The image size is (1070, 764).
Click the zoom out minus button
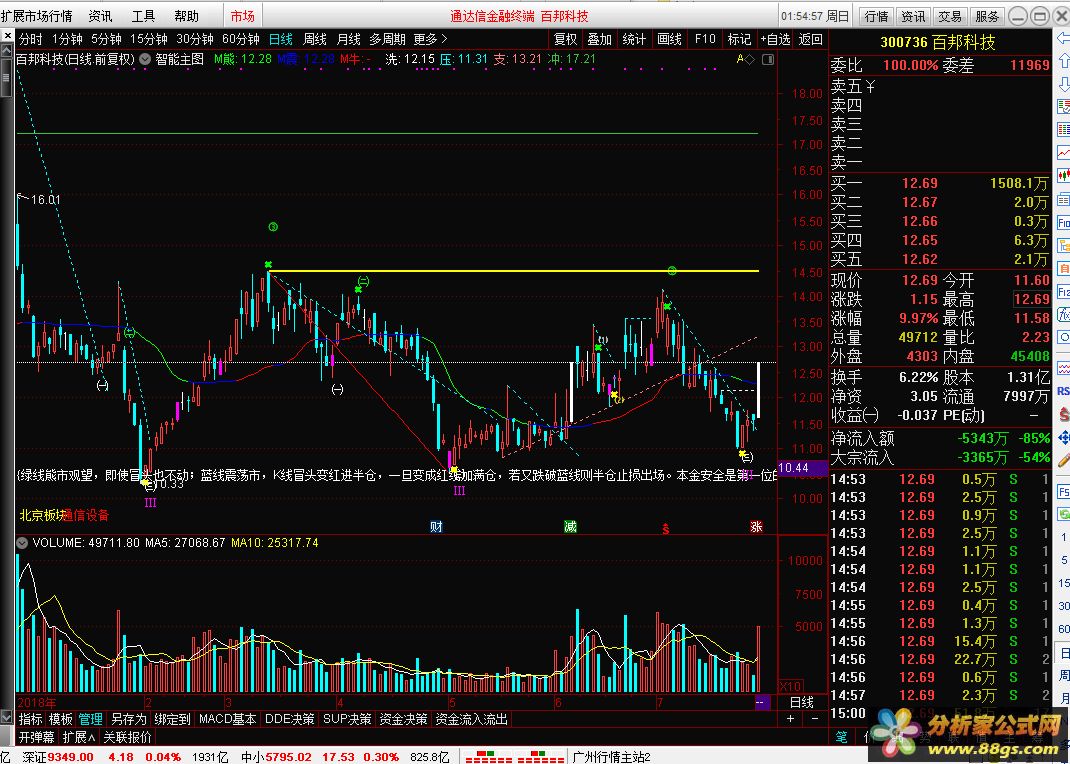pos(814,718)
